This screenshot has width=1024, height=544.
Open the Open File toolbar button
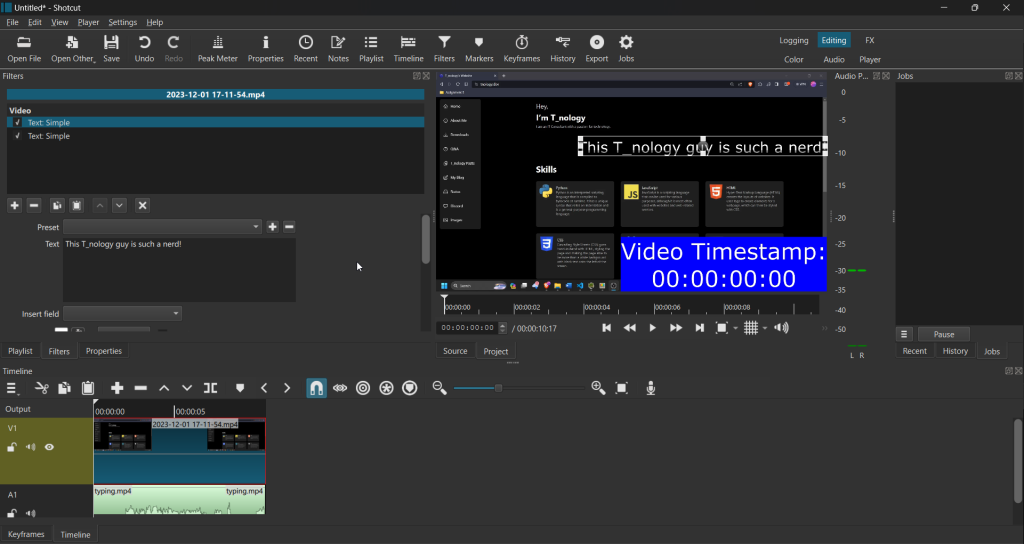[24, 49]
